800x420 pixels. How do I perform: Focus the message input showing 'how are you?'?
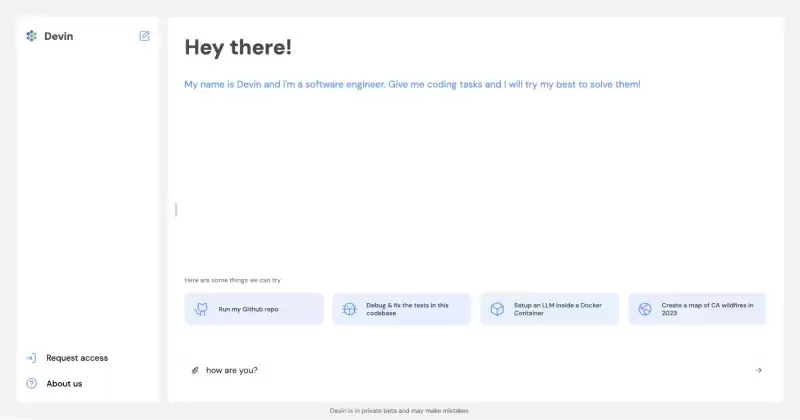pos(477,370)
